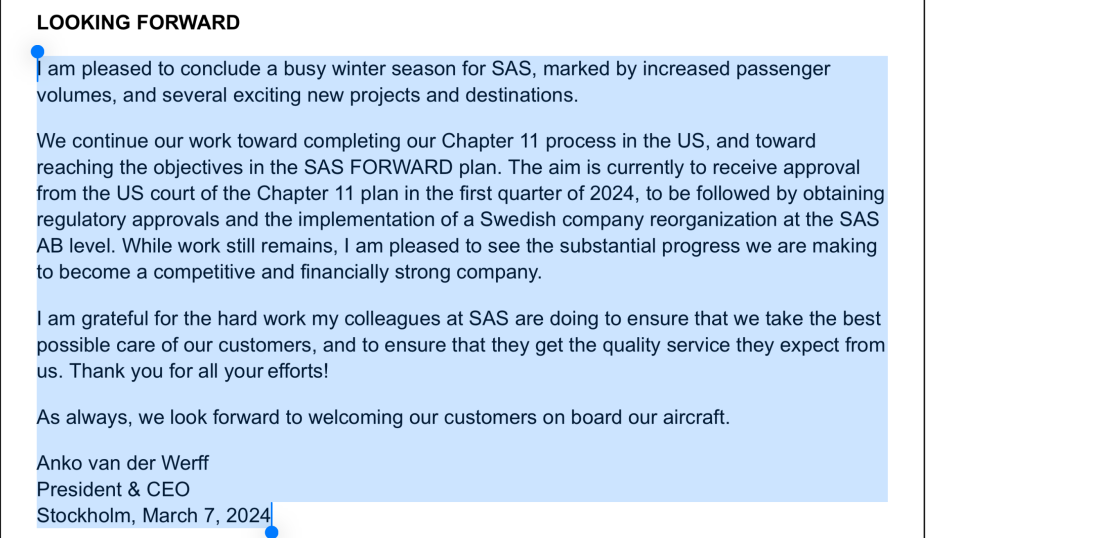
Task: Click the date Stockholm, March 7, 2024
Action: (154, 515)
